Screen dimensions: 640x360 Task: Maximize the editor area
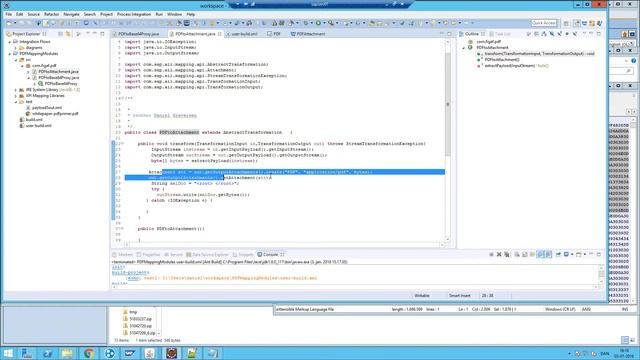pos(449,34)
